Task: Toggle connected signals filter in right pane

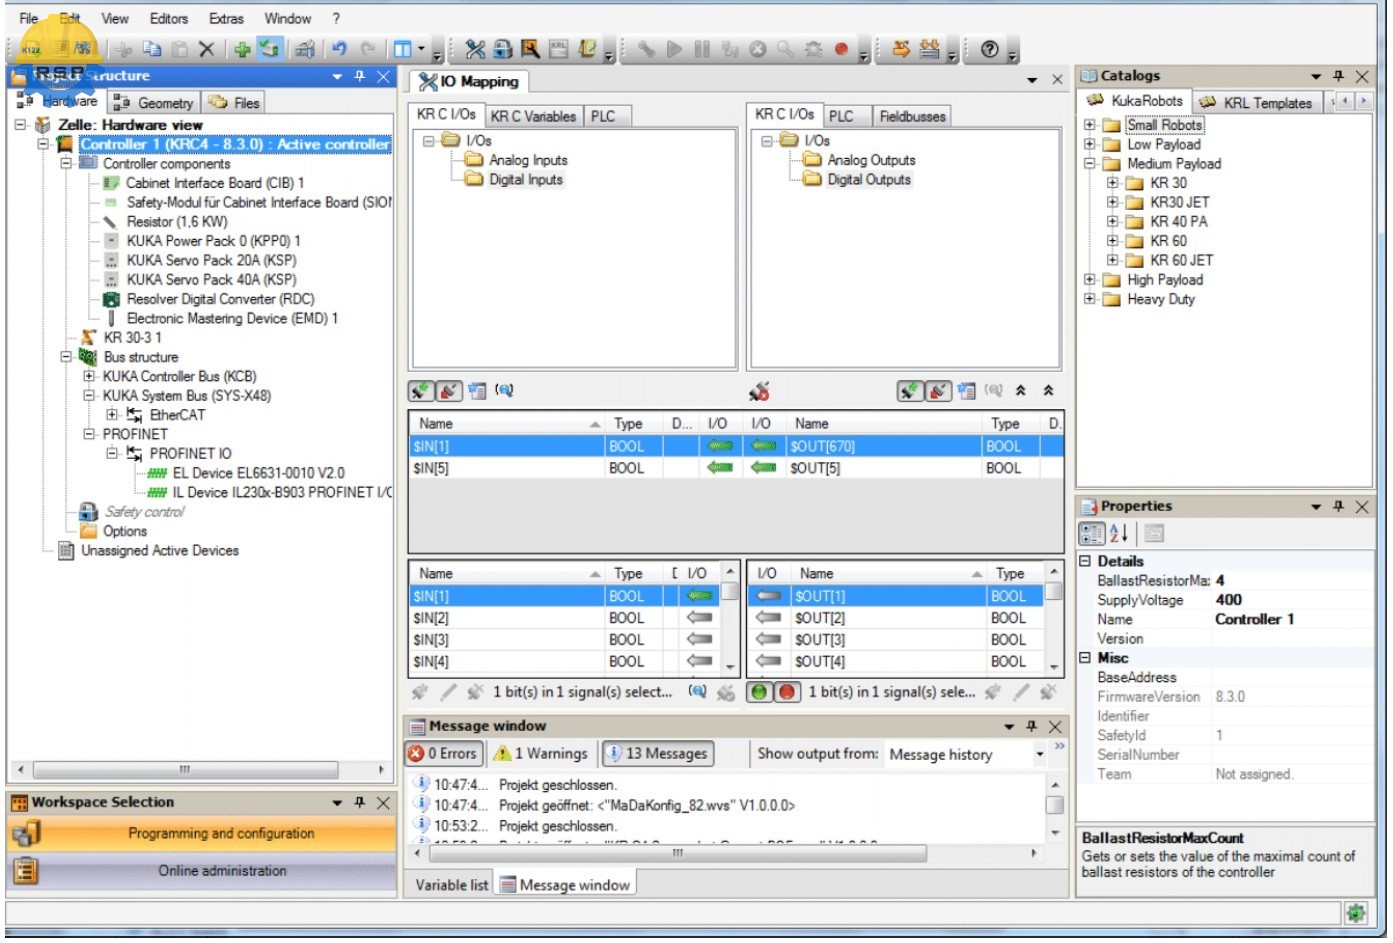Action: coord(910,391)
